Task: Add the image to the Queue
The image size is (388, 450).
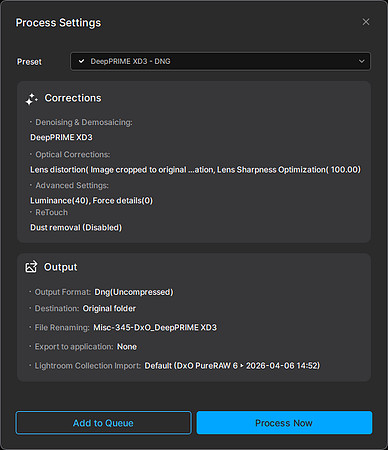Action: pos(103,423)
